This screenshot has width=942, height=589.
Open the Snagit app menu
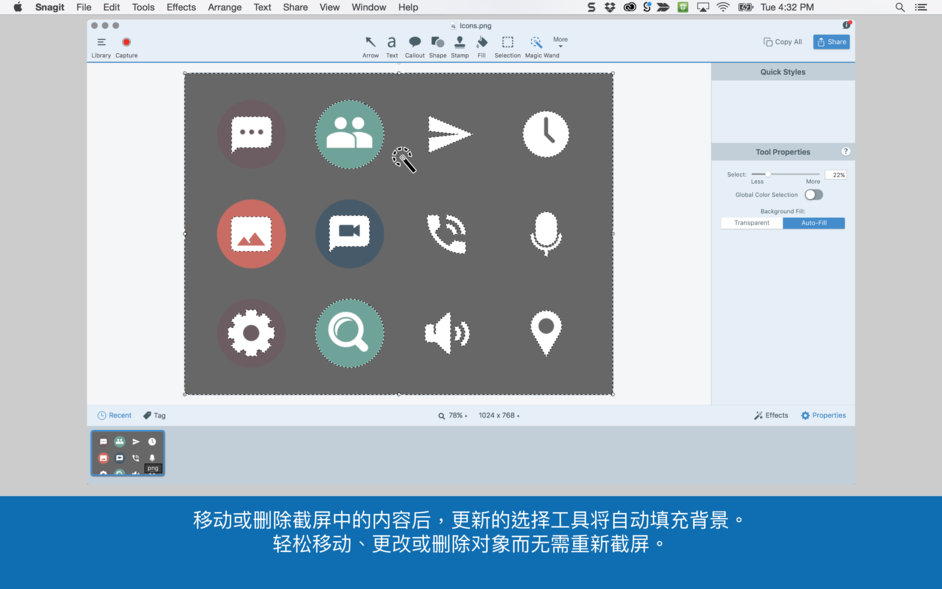coord(50,7)
